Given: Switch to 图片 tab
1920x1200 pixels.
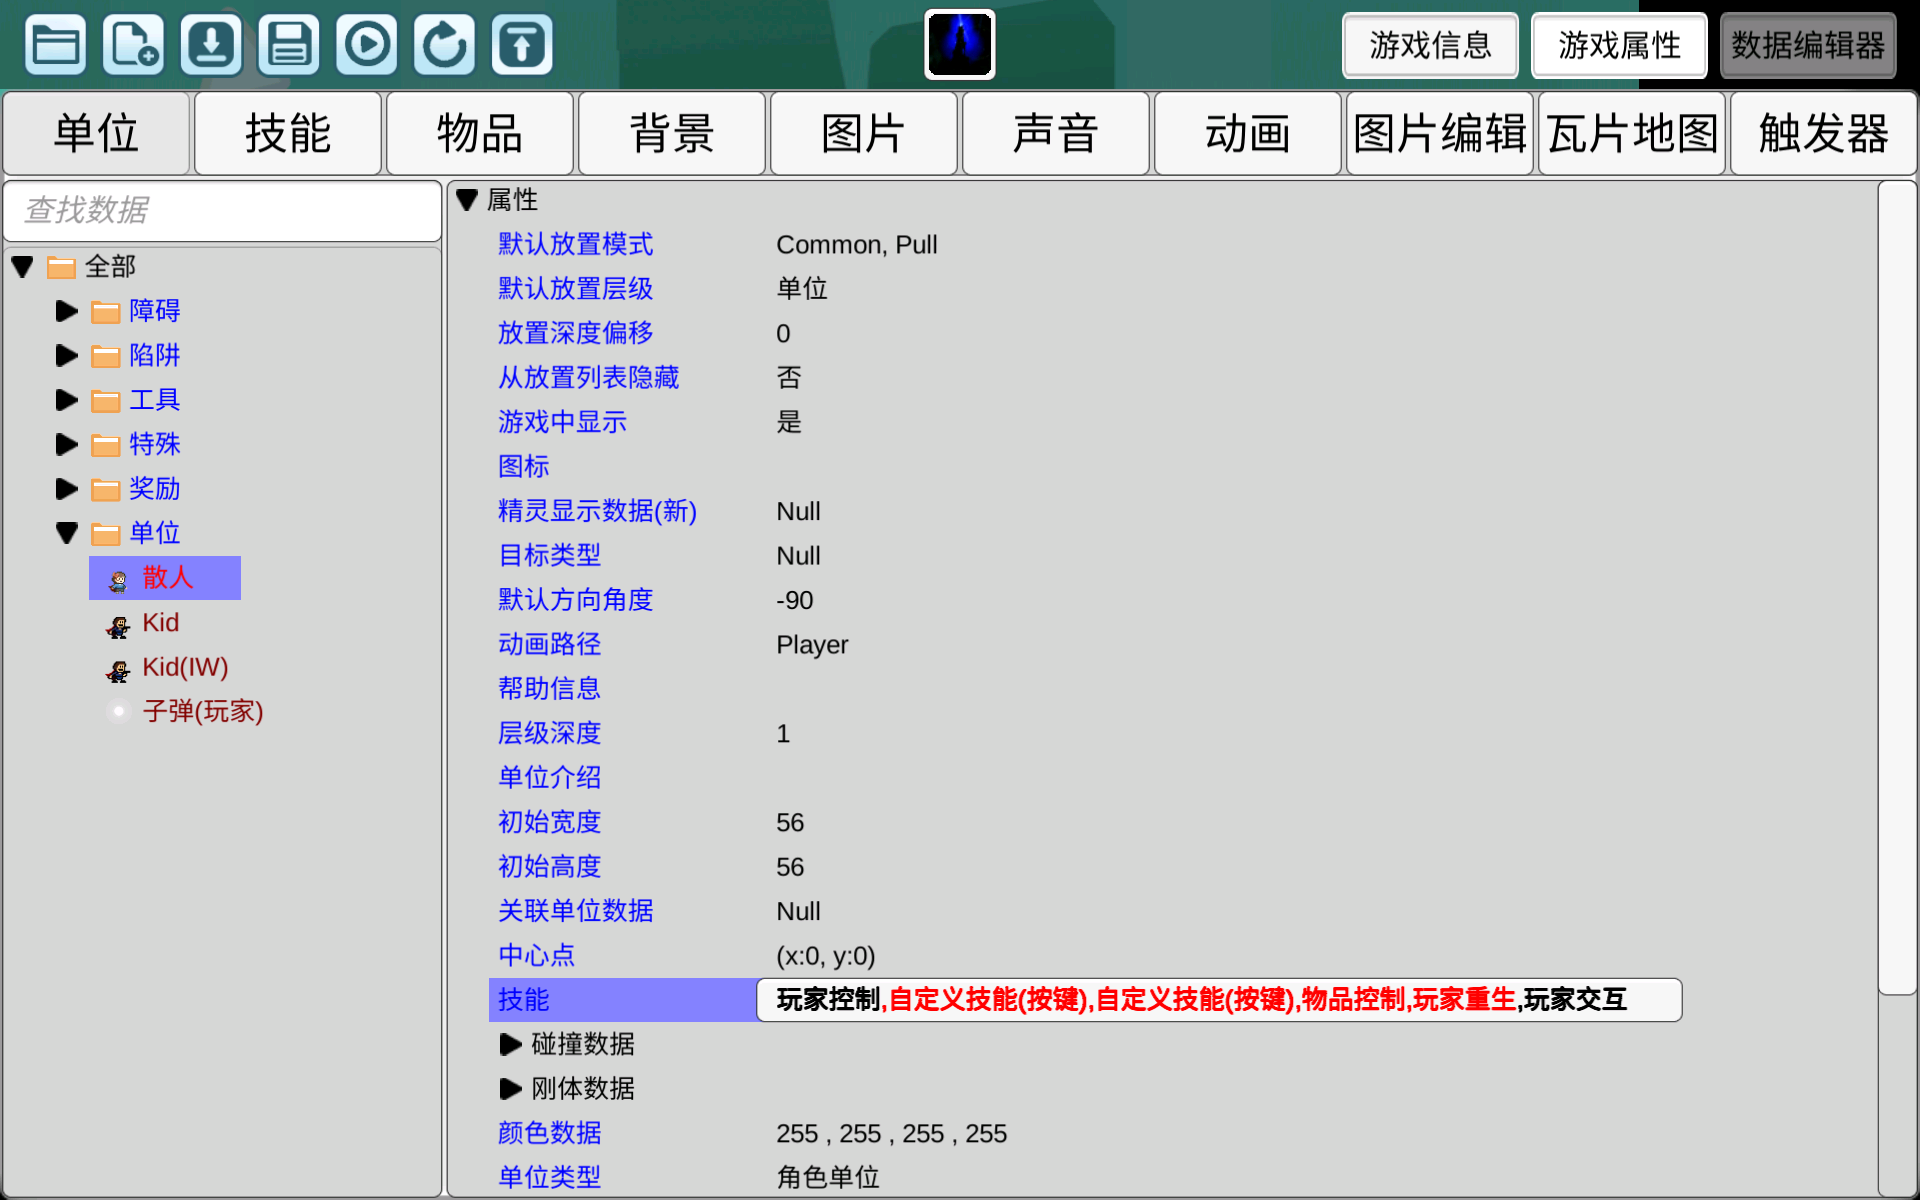Looking at the screenshot, I should (864, 133).
